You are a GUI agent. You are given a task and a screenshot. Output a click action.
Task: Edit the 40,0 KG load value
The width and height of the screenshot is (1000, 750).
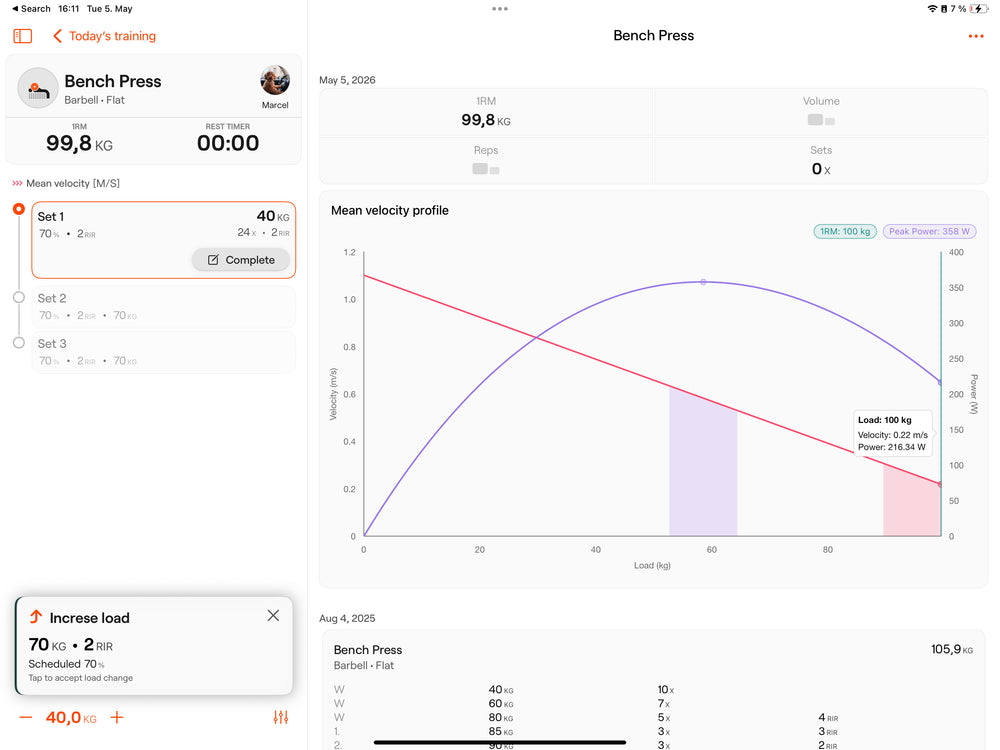71,717
